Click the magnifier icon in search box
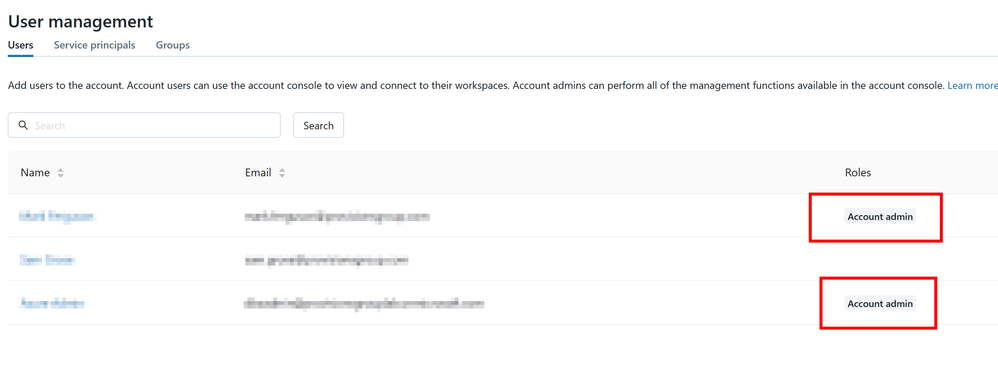Screen dimensions: 998x370 [23, 125]
